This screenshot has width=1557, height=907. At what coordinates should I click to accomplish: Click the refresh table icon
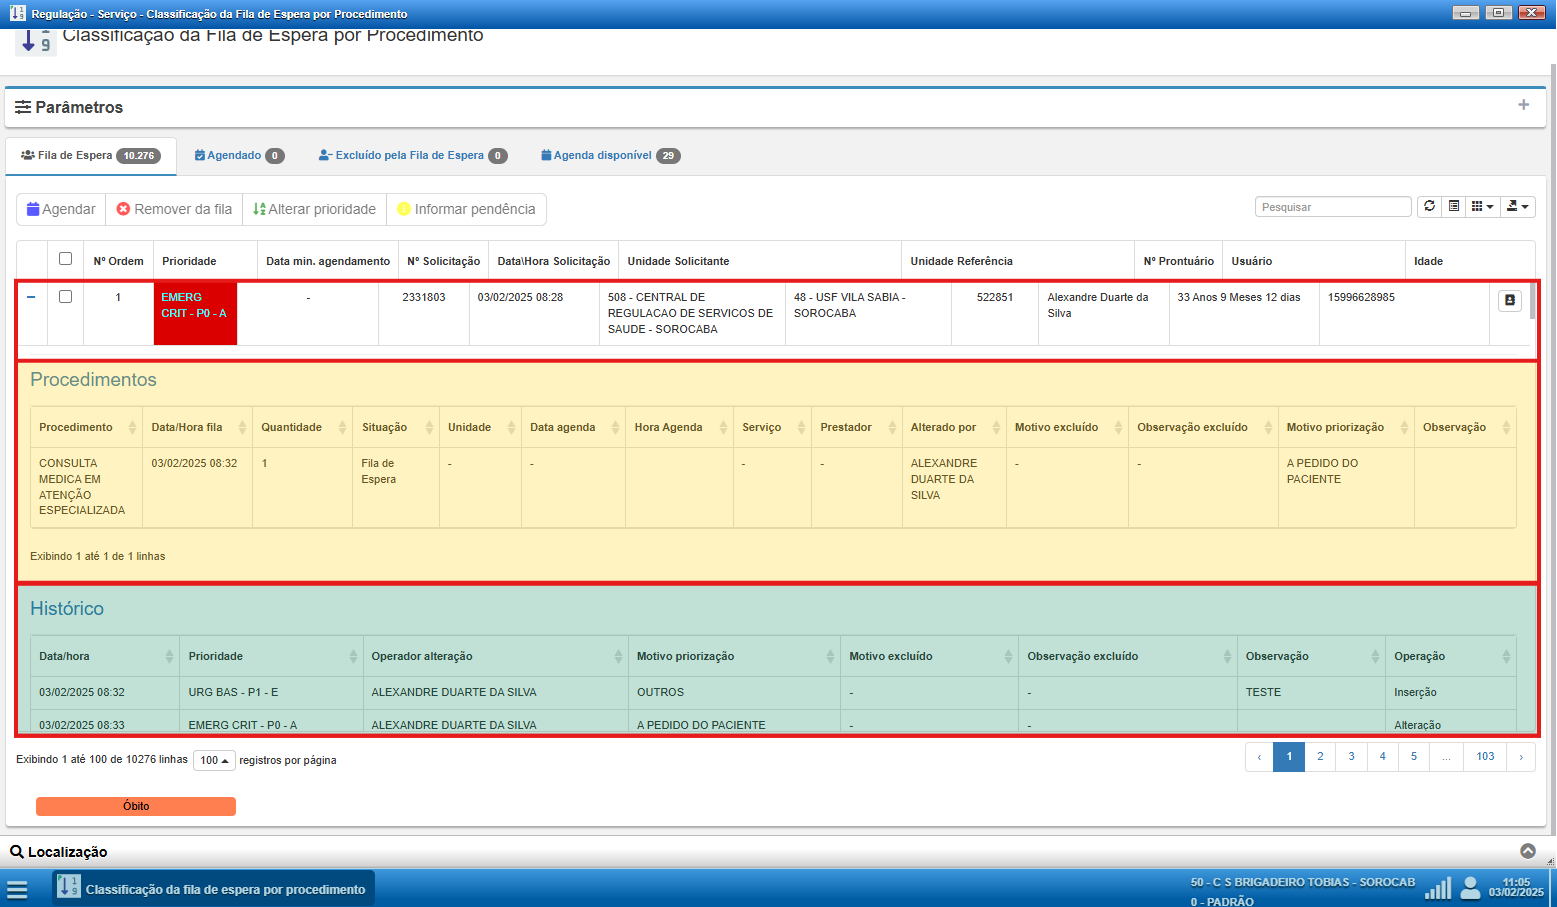1429,206
